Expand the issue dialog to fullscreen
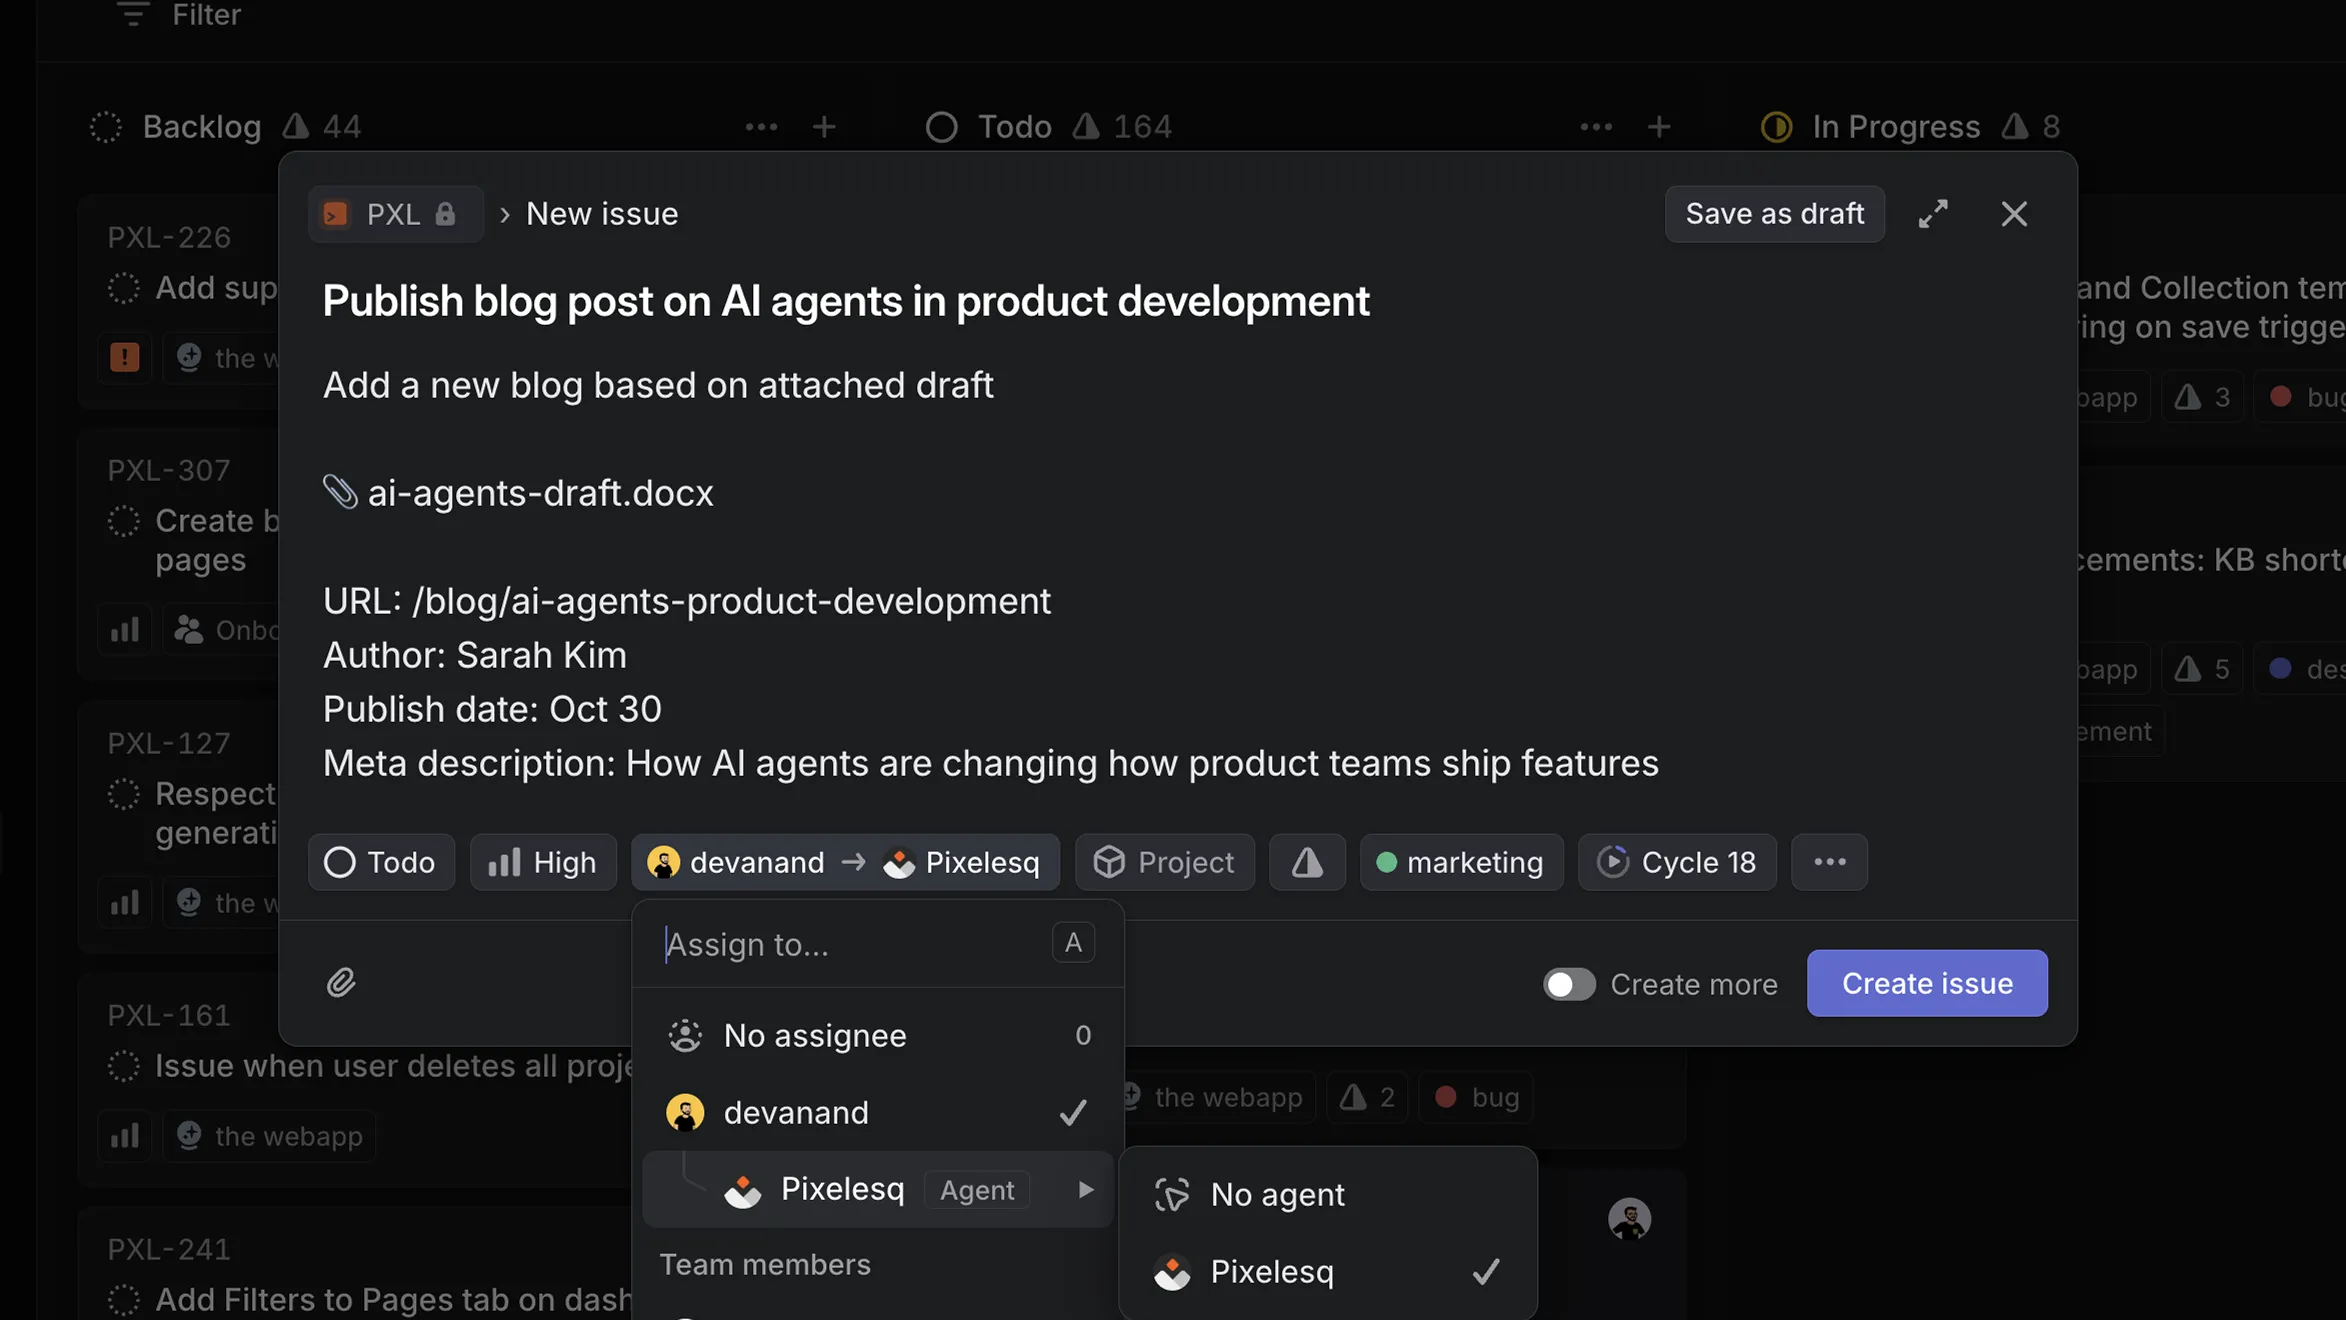 (x=1933, y=214)
